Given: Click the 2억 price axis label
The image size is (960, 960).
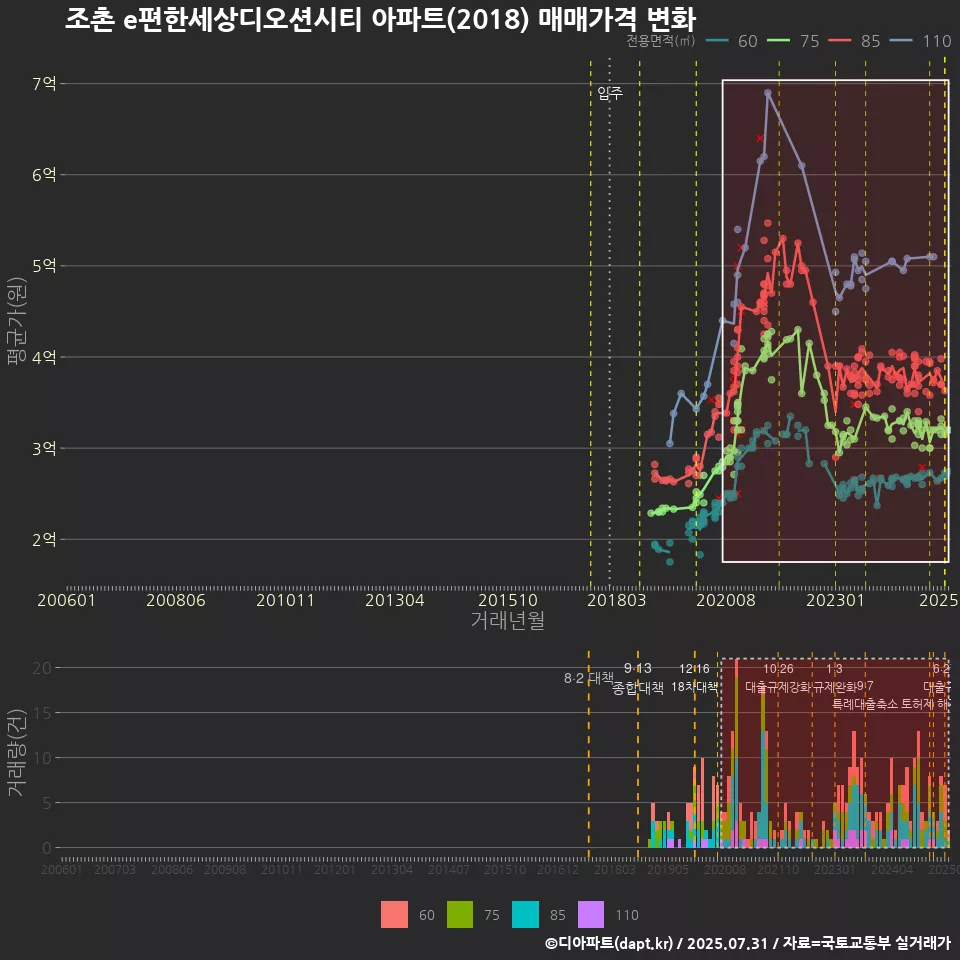Looking at the screenshot, I should (44, 539).
